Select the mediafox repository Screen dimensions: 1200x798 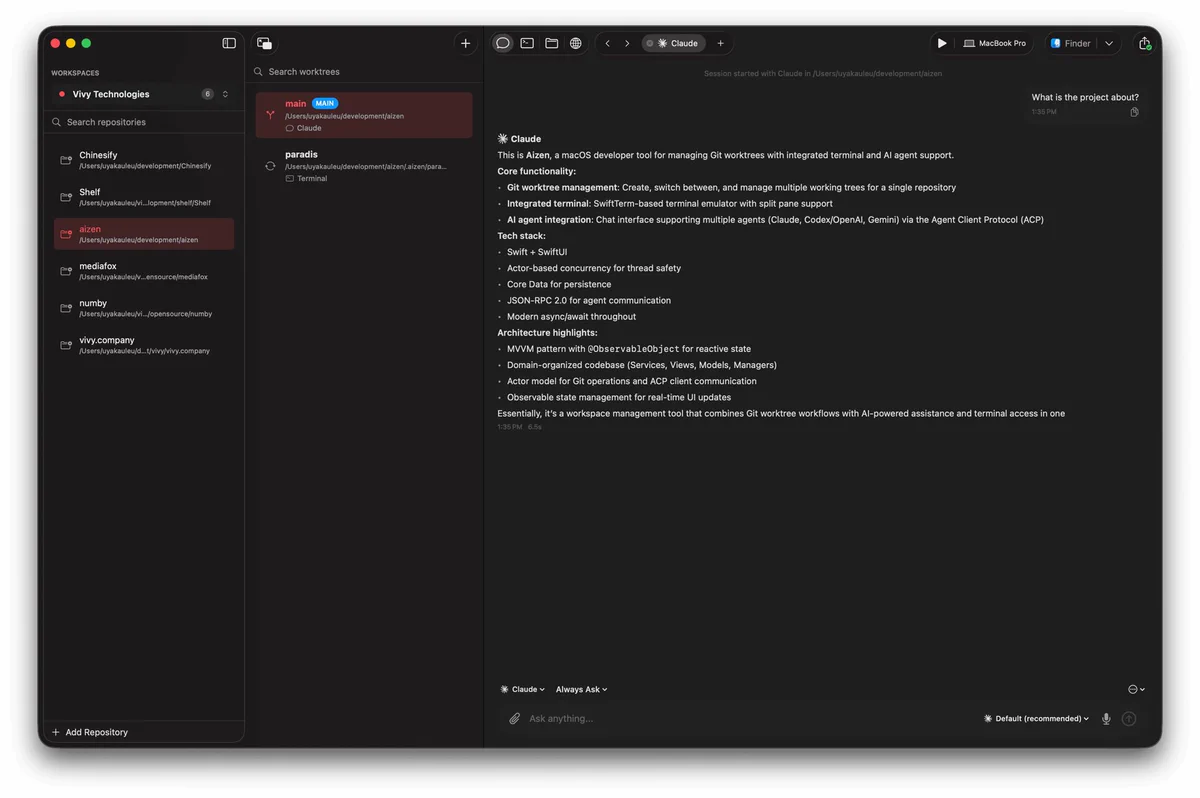click(144, 271)
